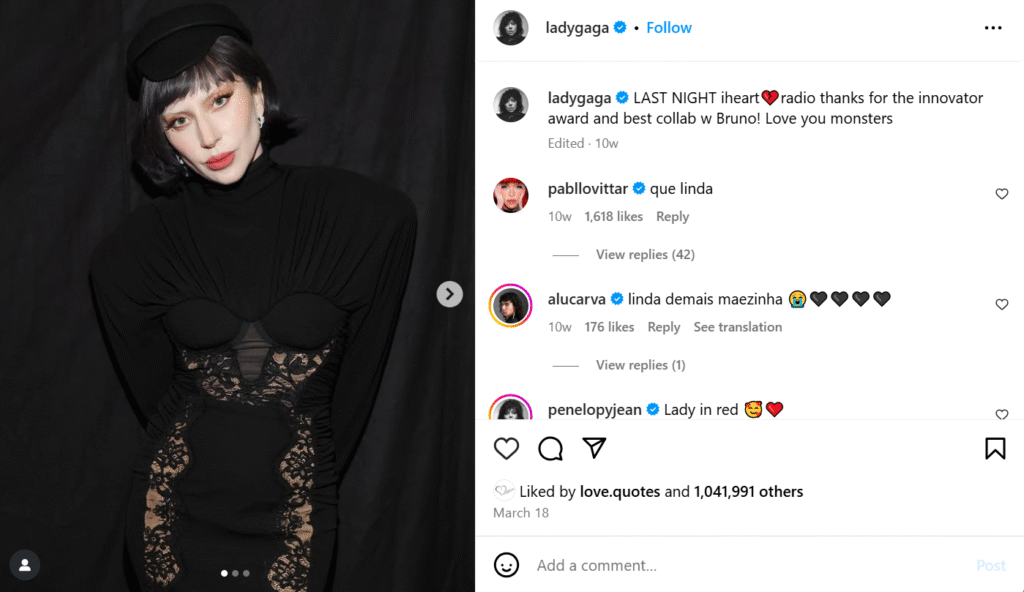The image size is (1024, 592).
Task: Open emoji picker in comment box
Action: [506, 565]
